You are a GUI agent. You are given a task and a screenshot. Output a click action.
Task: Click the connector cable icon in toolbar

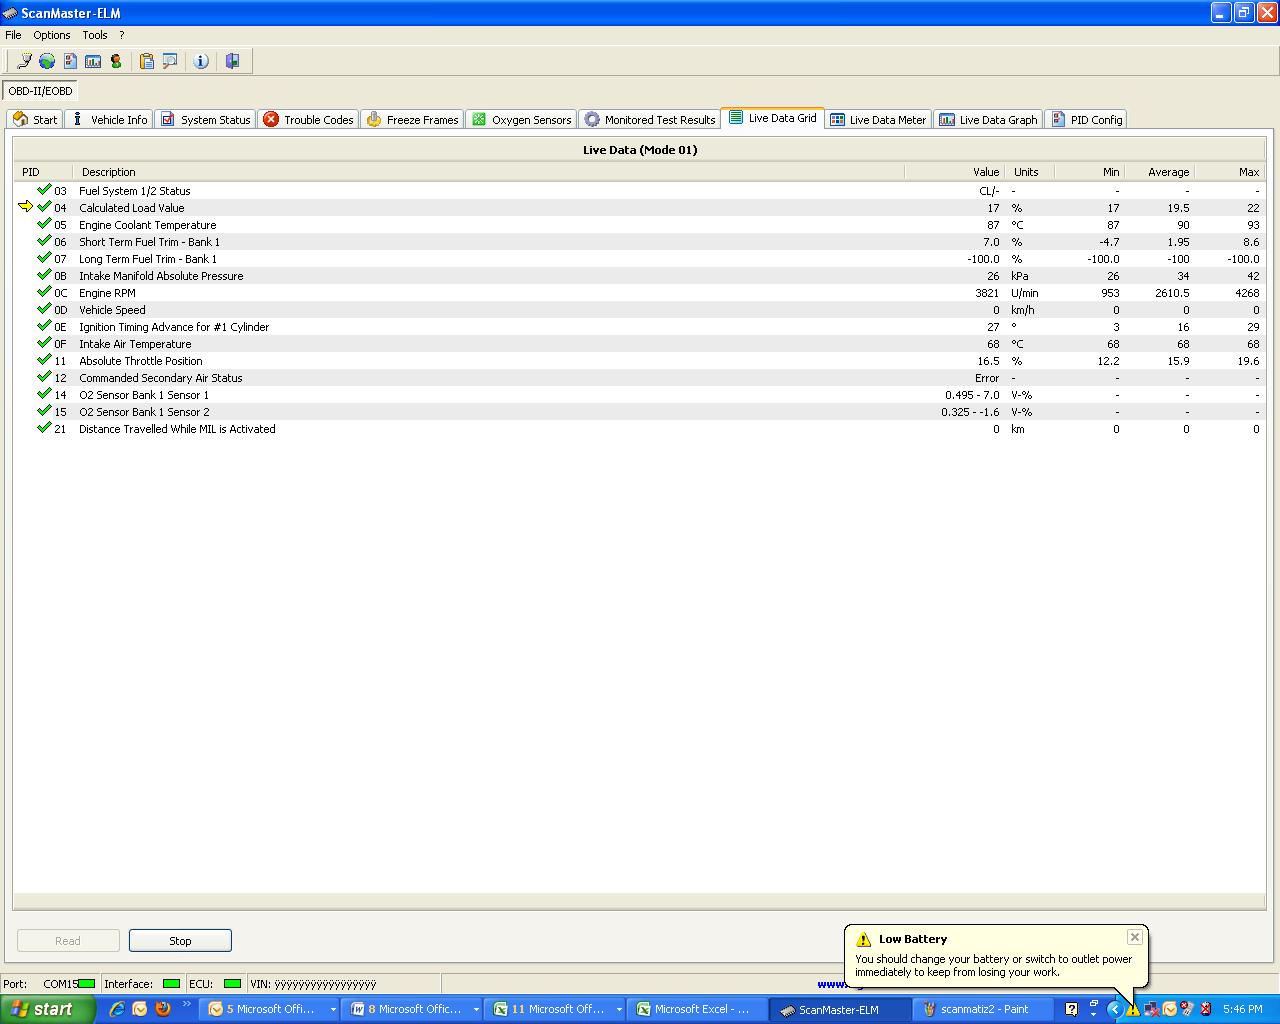(24, 61)
